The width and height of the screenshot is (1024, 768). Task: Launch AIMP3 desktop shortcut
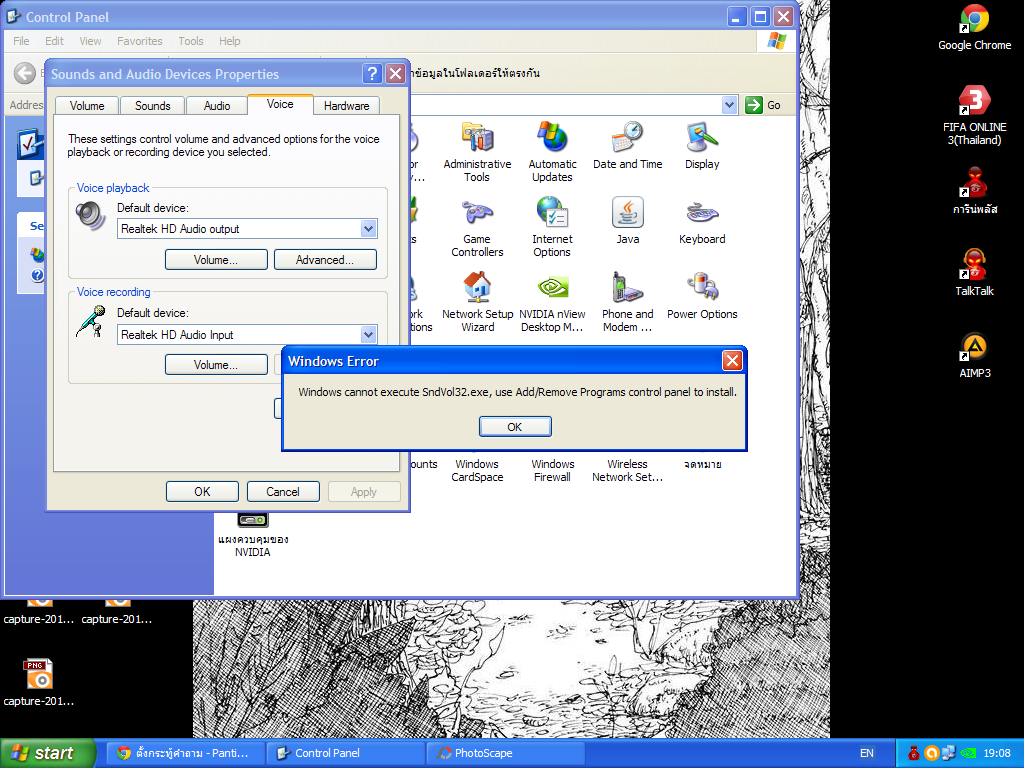coord(974,355)
